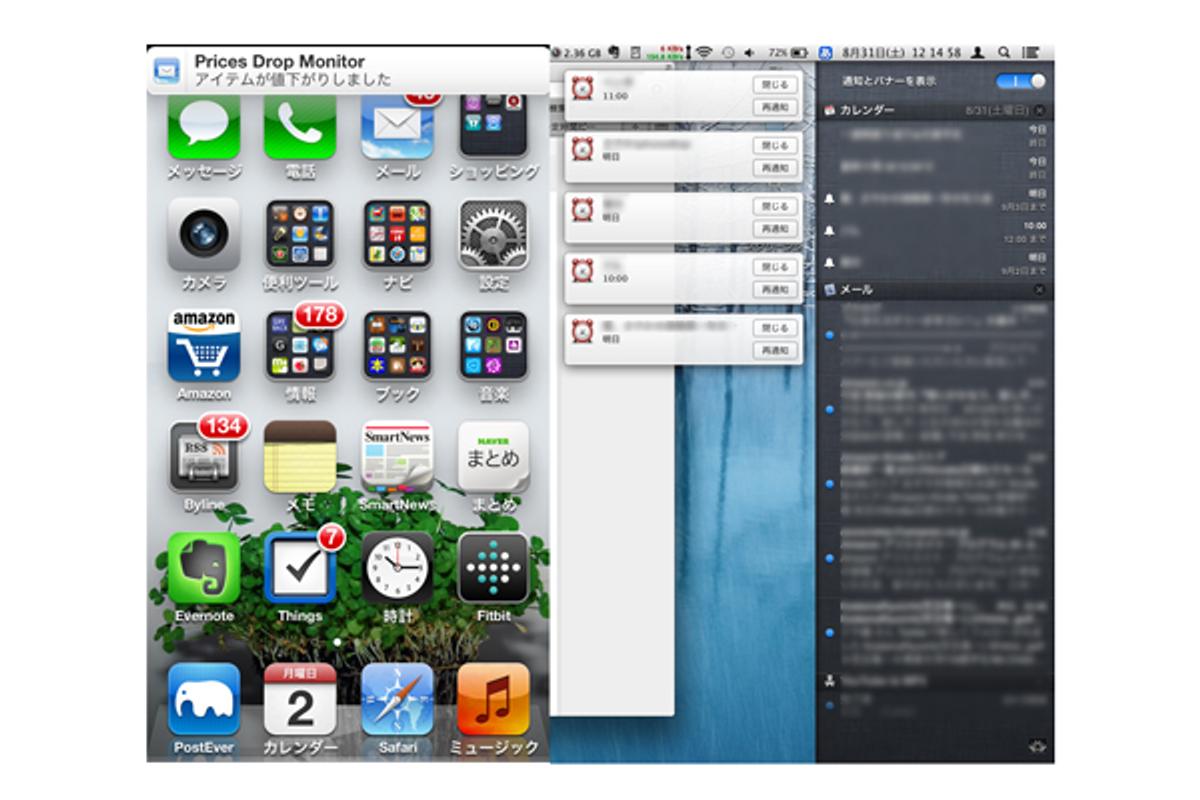
Task: Open the PostEver elephant app
Action: pyautogui.click(x=204, y=699)
